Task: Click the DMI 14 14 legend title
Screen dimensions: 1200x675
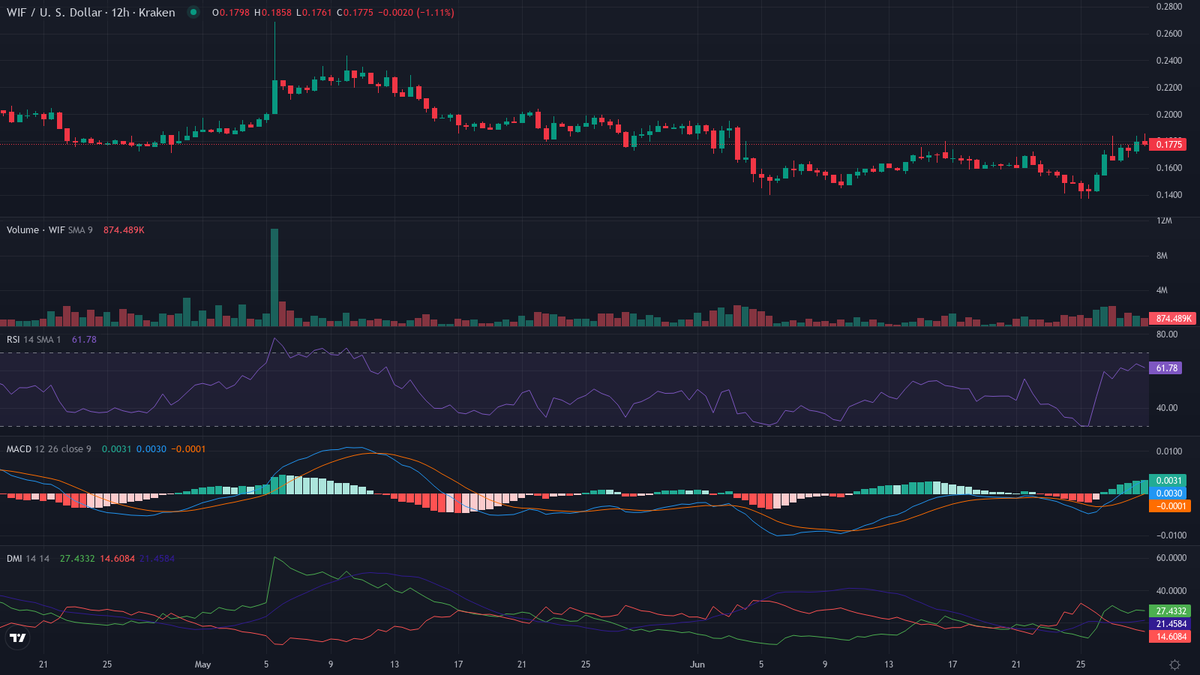Action: click(29, 558)
